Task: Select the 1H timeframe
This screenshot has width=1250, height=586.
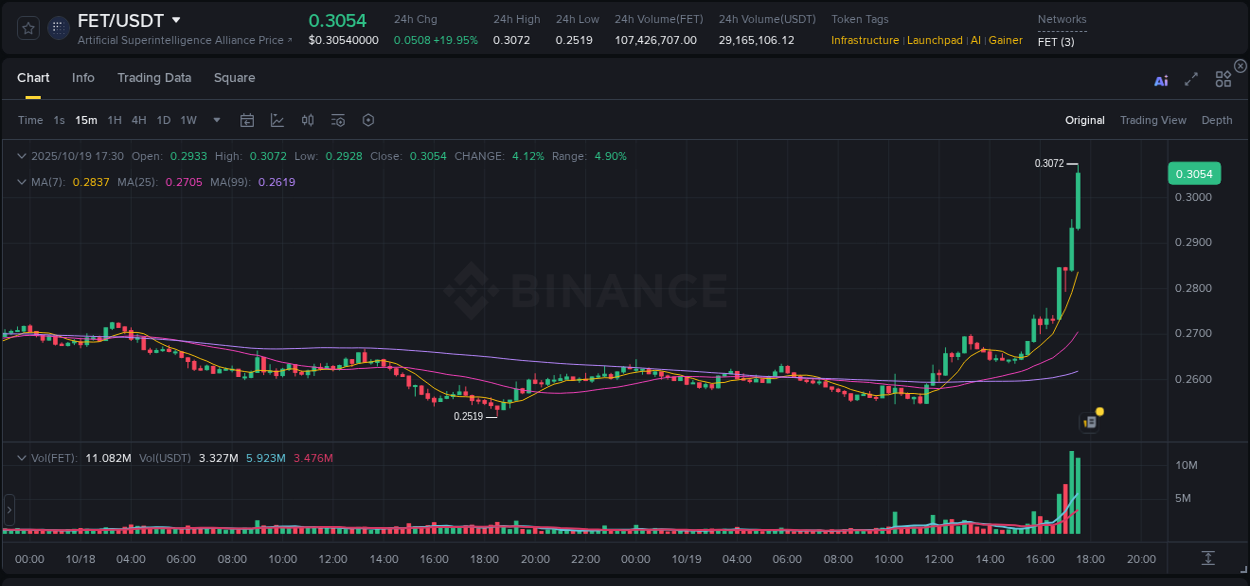Action: [113, 120]
